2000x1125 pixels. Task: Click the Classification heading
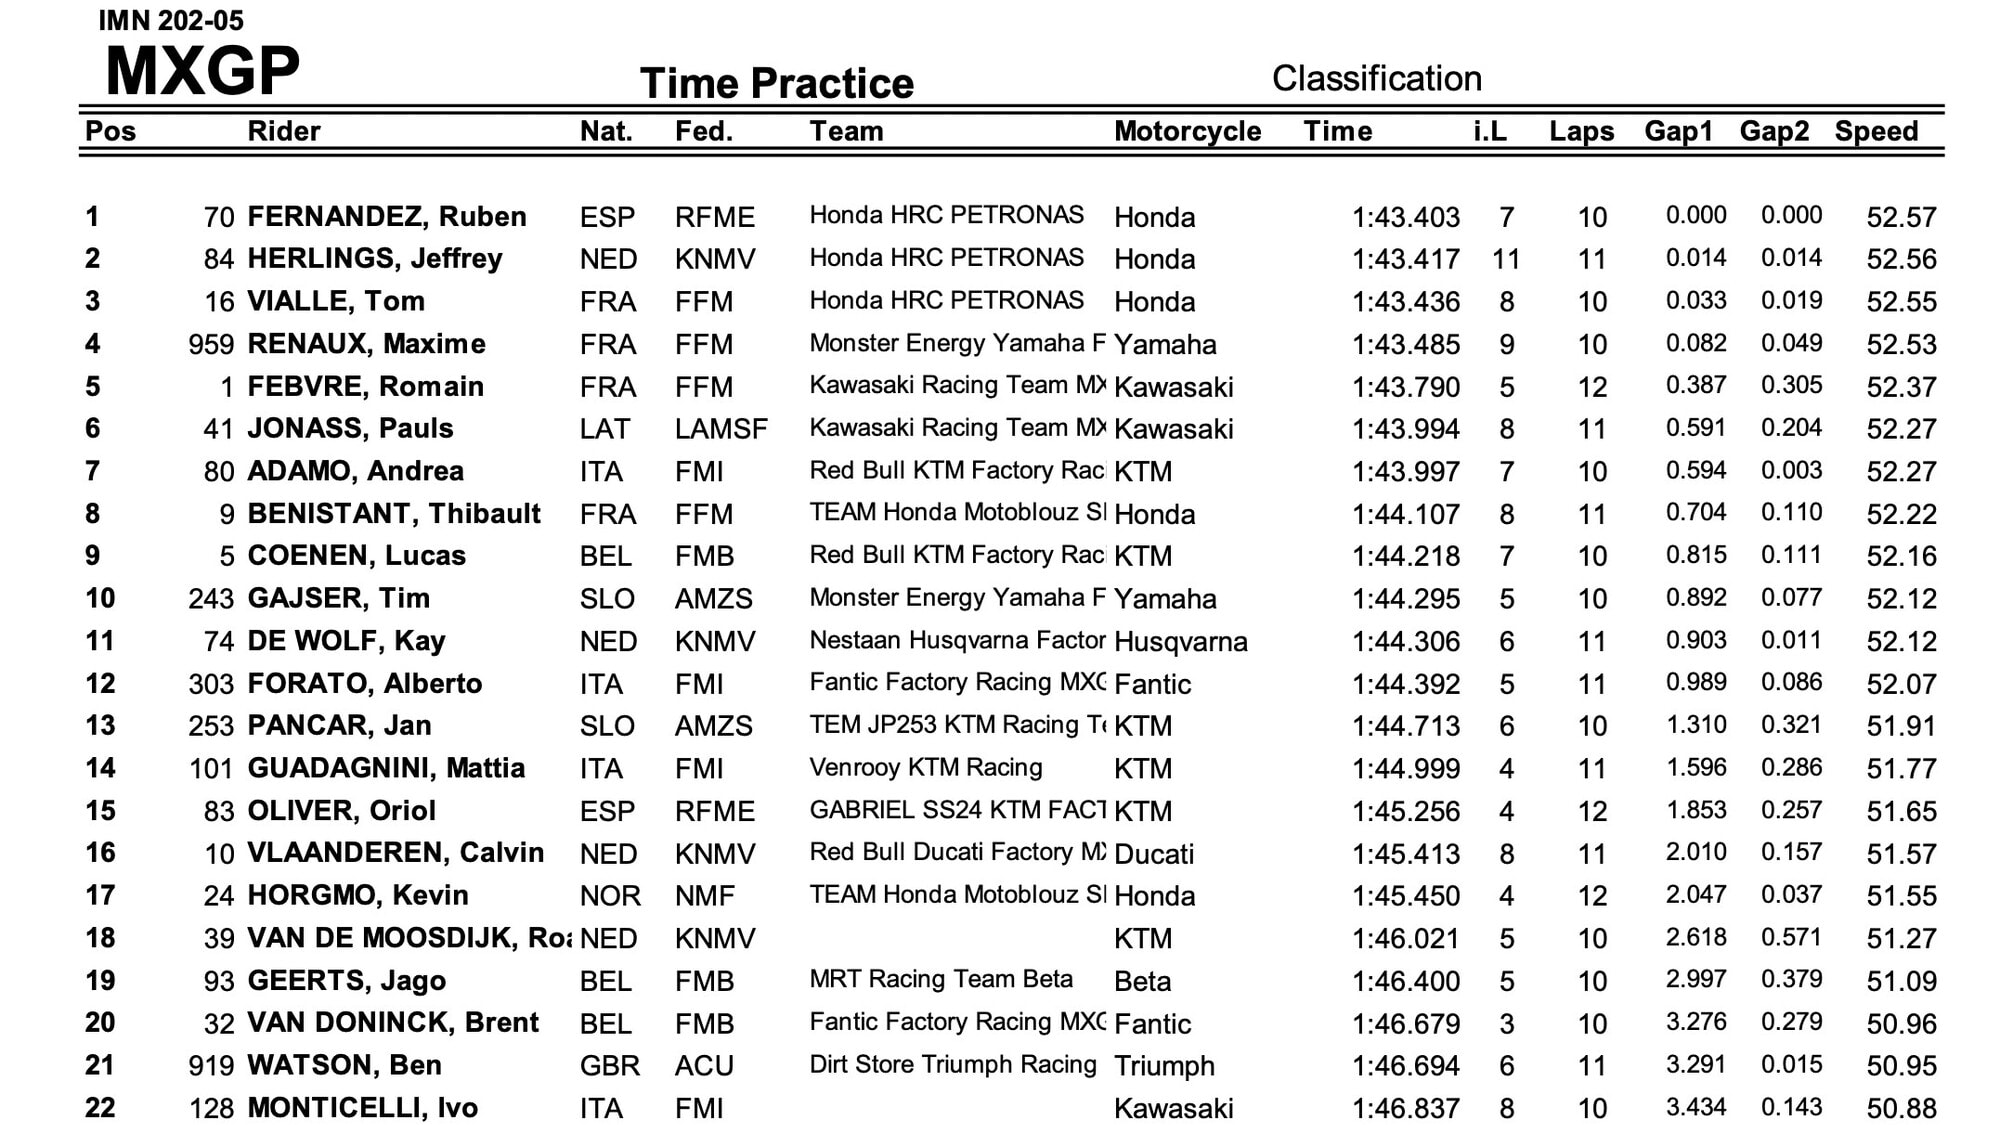1376,78
